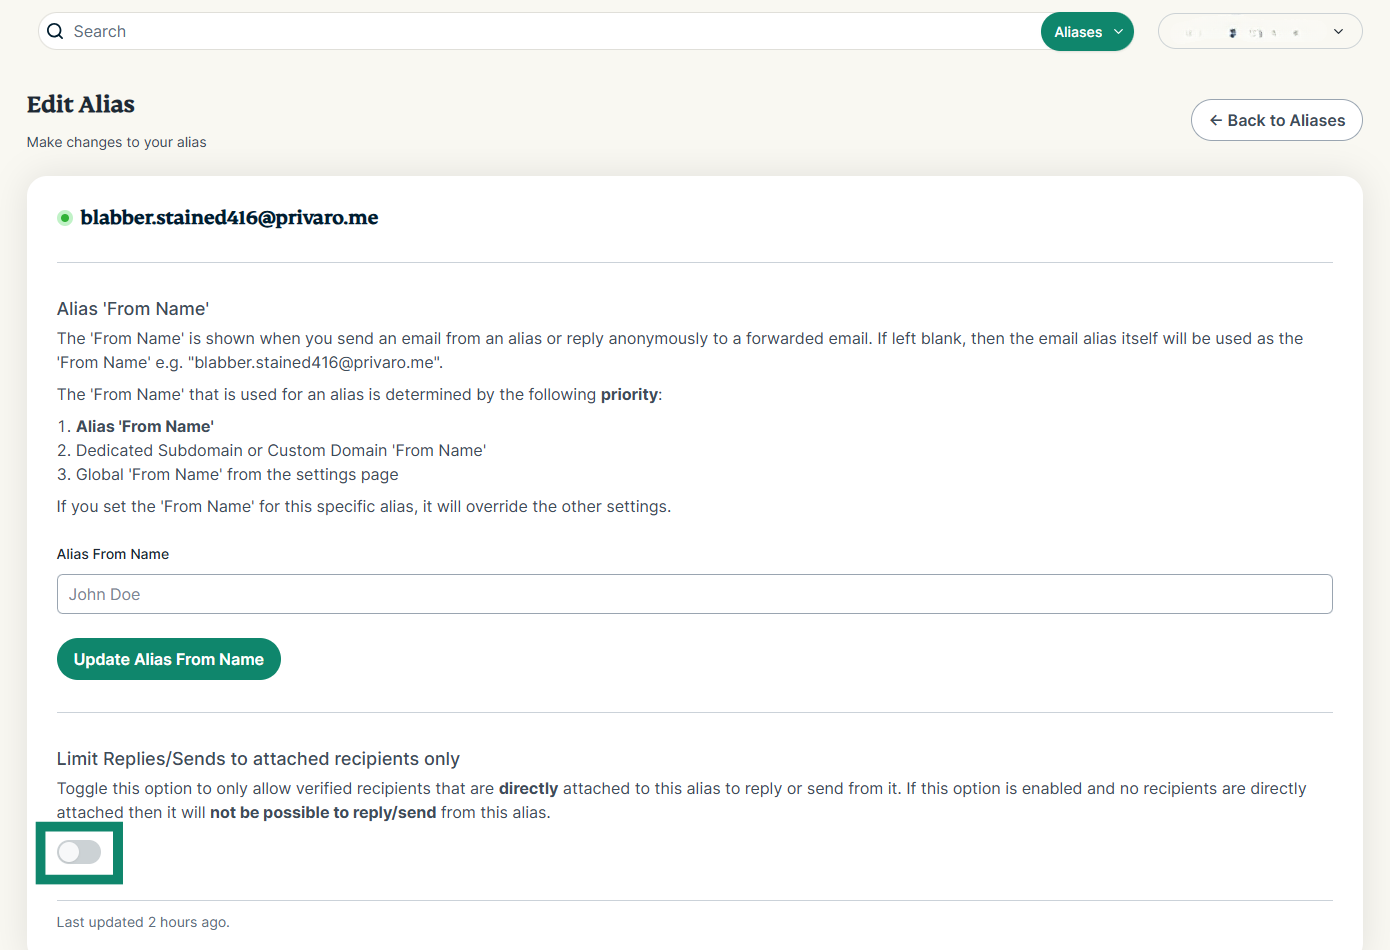Click the search magnifier icon
The width and height of the screenshot is (1390, 950).
pos(55,31)
